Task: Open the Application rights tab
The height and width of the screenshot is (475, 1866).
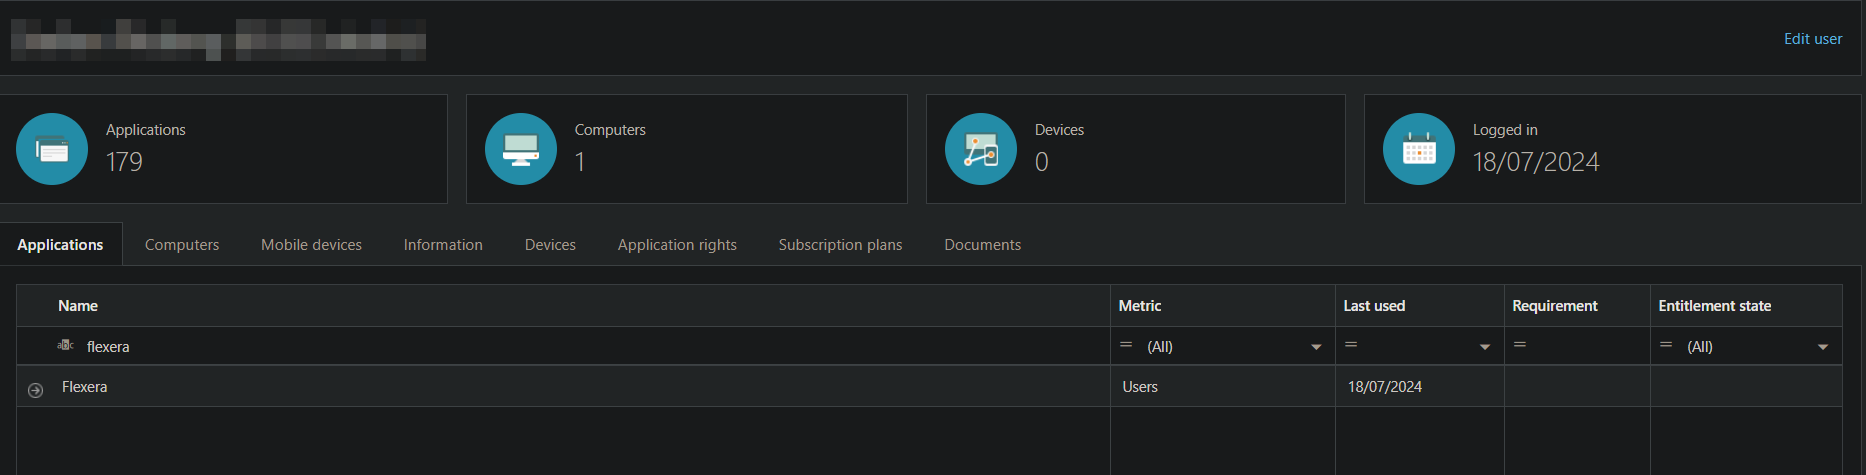Action: (x=677, y=245)
